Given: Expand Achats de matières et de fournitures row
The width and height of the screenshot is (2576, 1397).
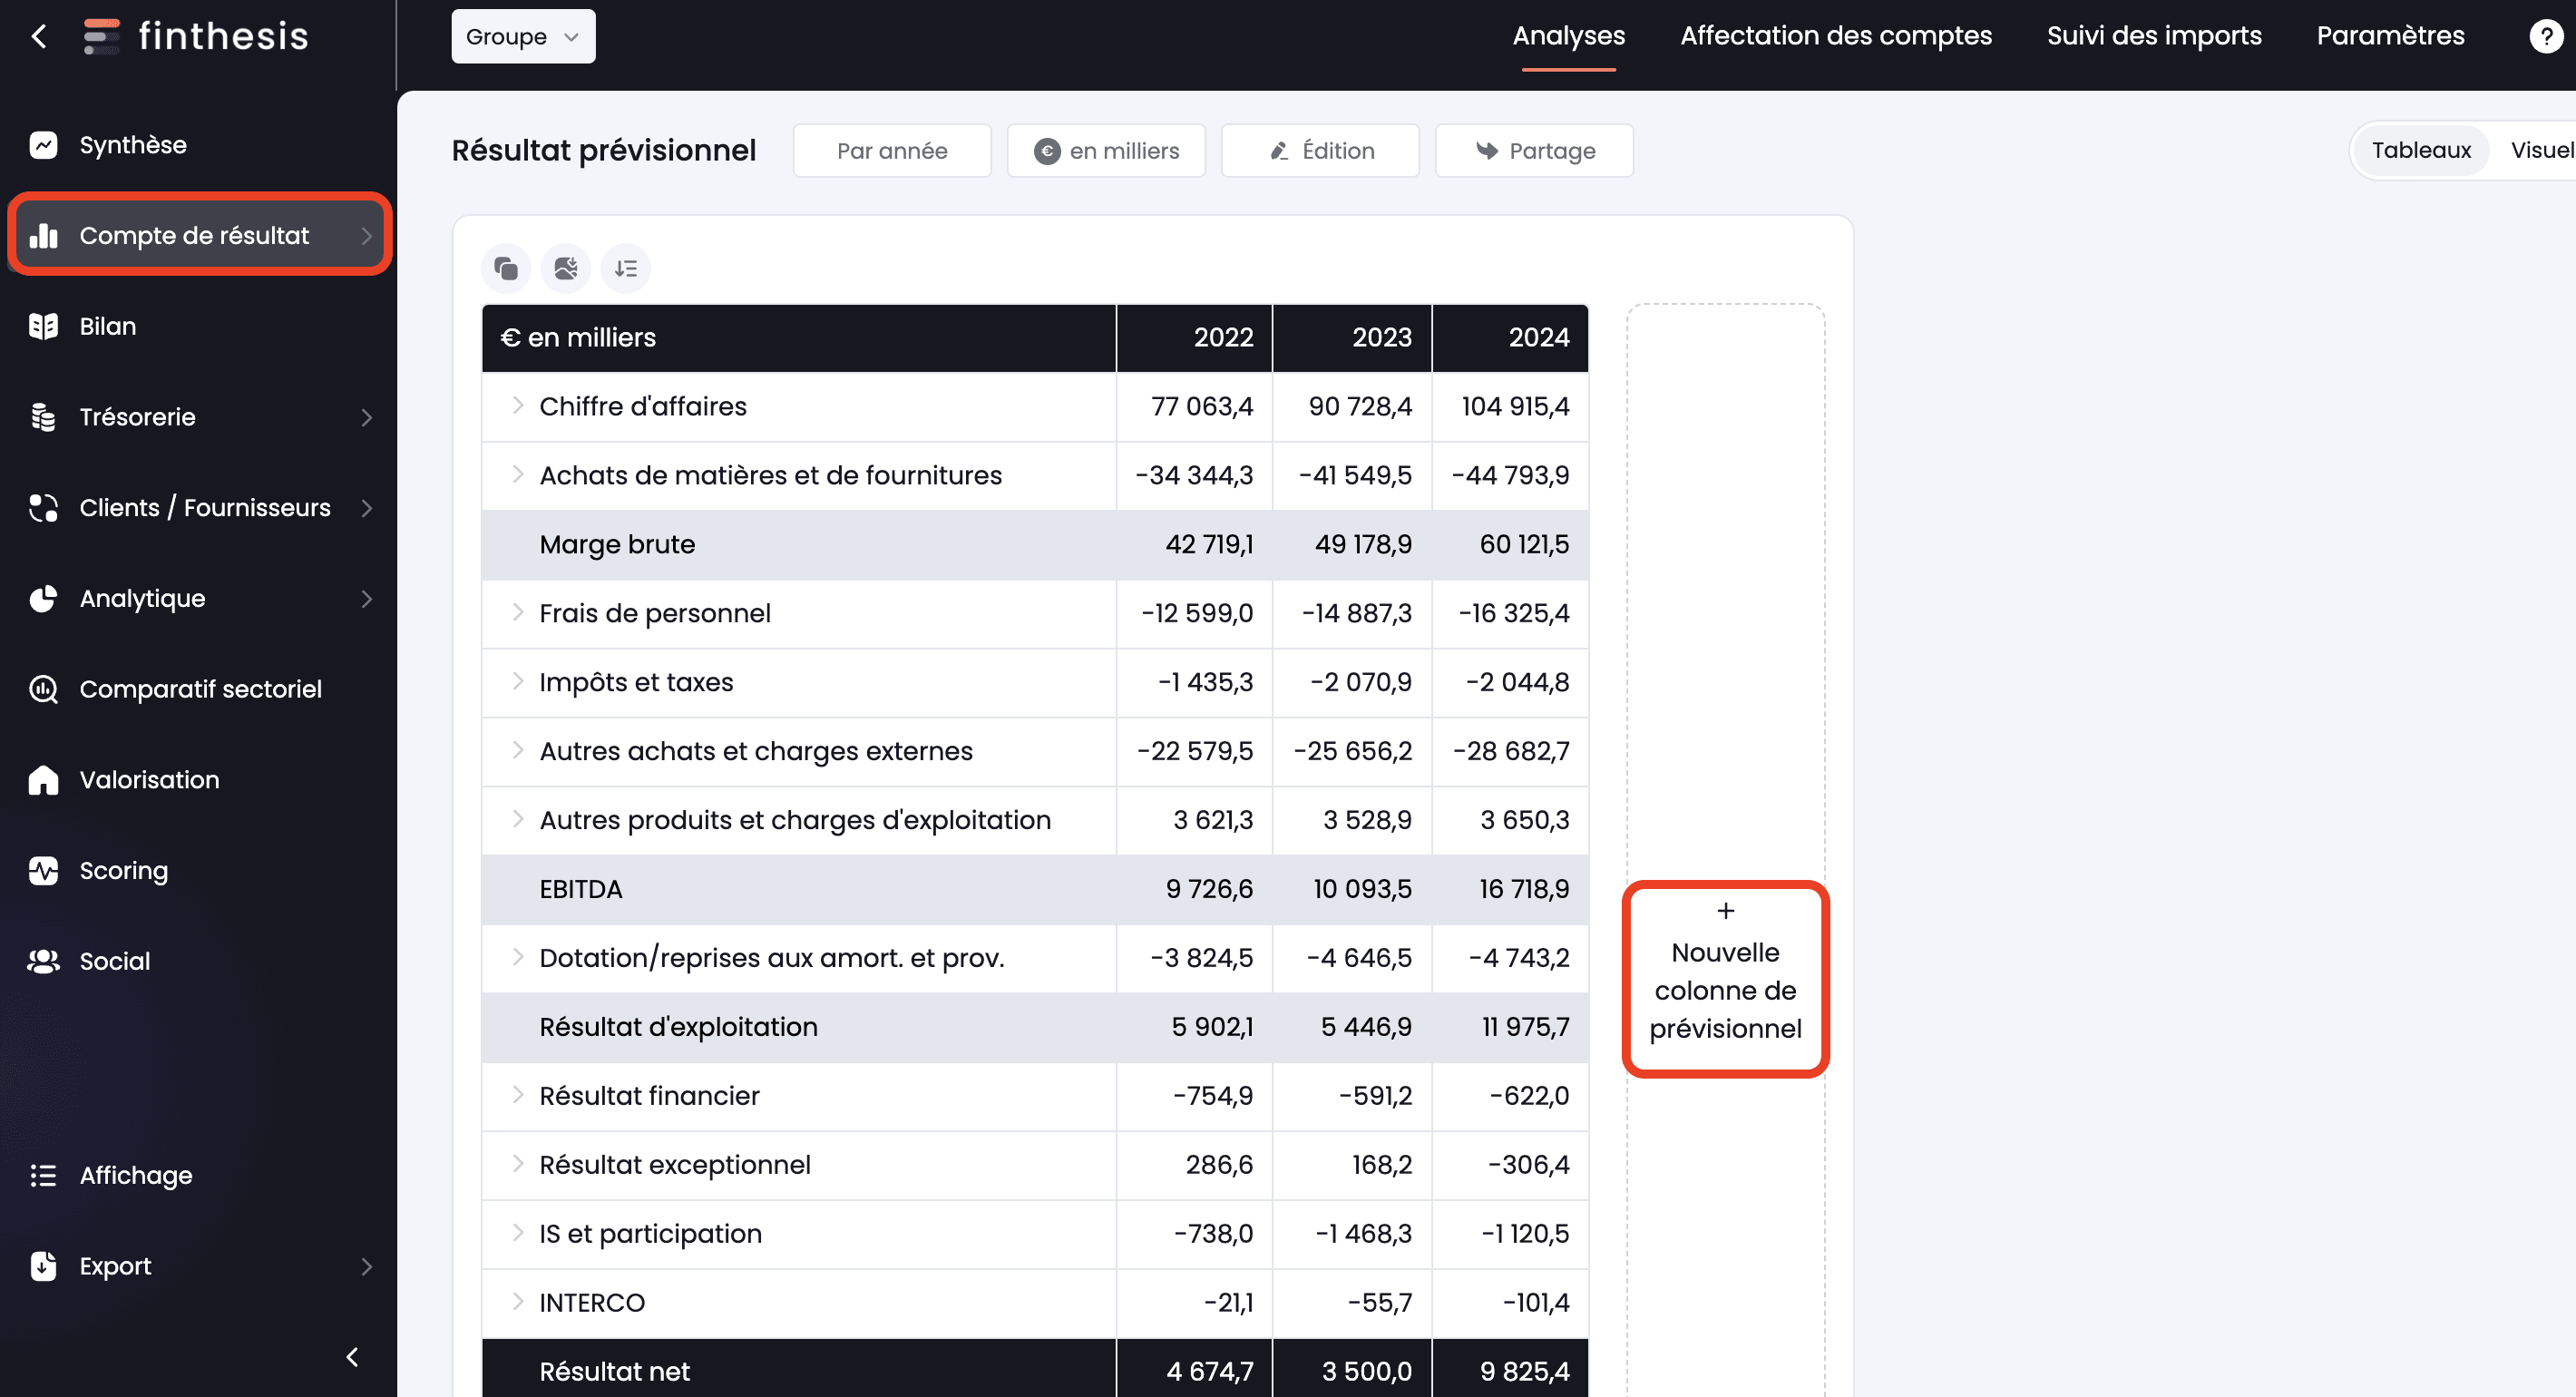Looking at the screenshot, I should [517, 475].
